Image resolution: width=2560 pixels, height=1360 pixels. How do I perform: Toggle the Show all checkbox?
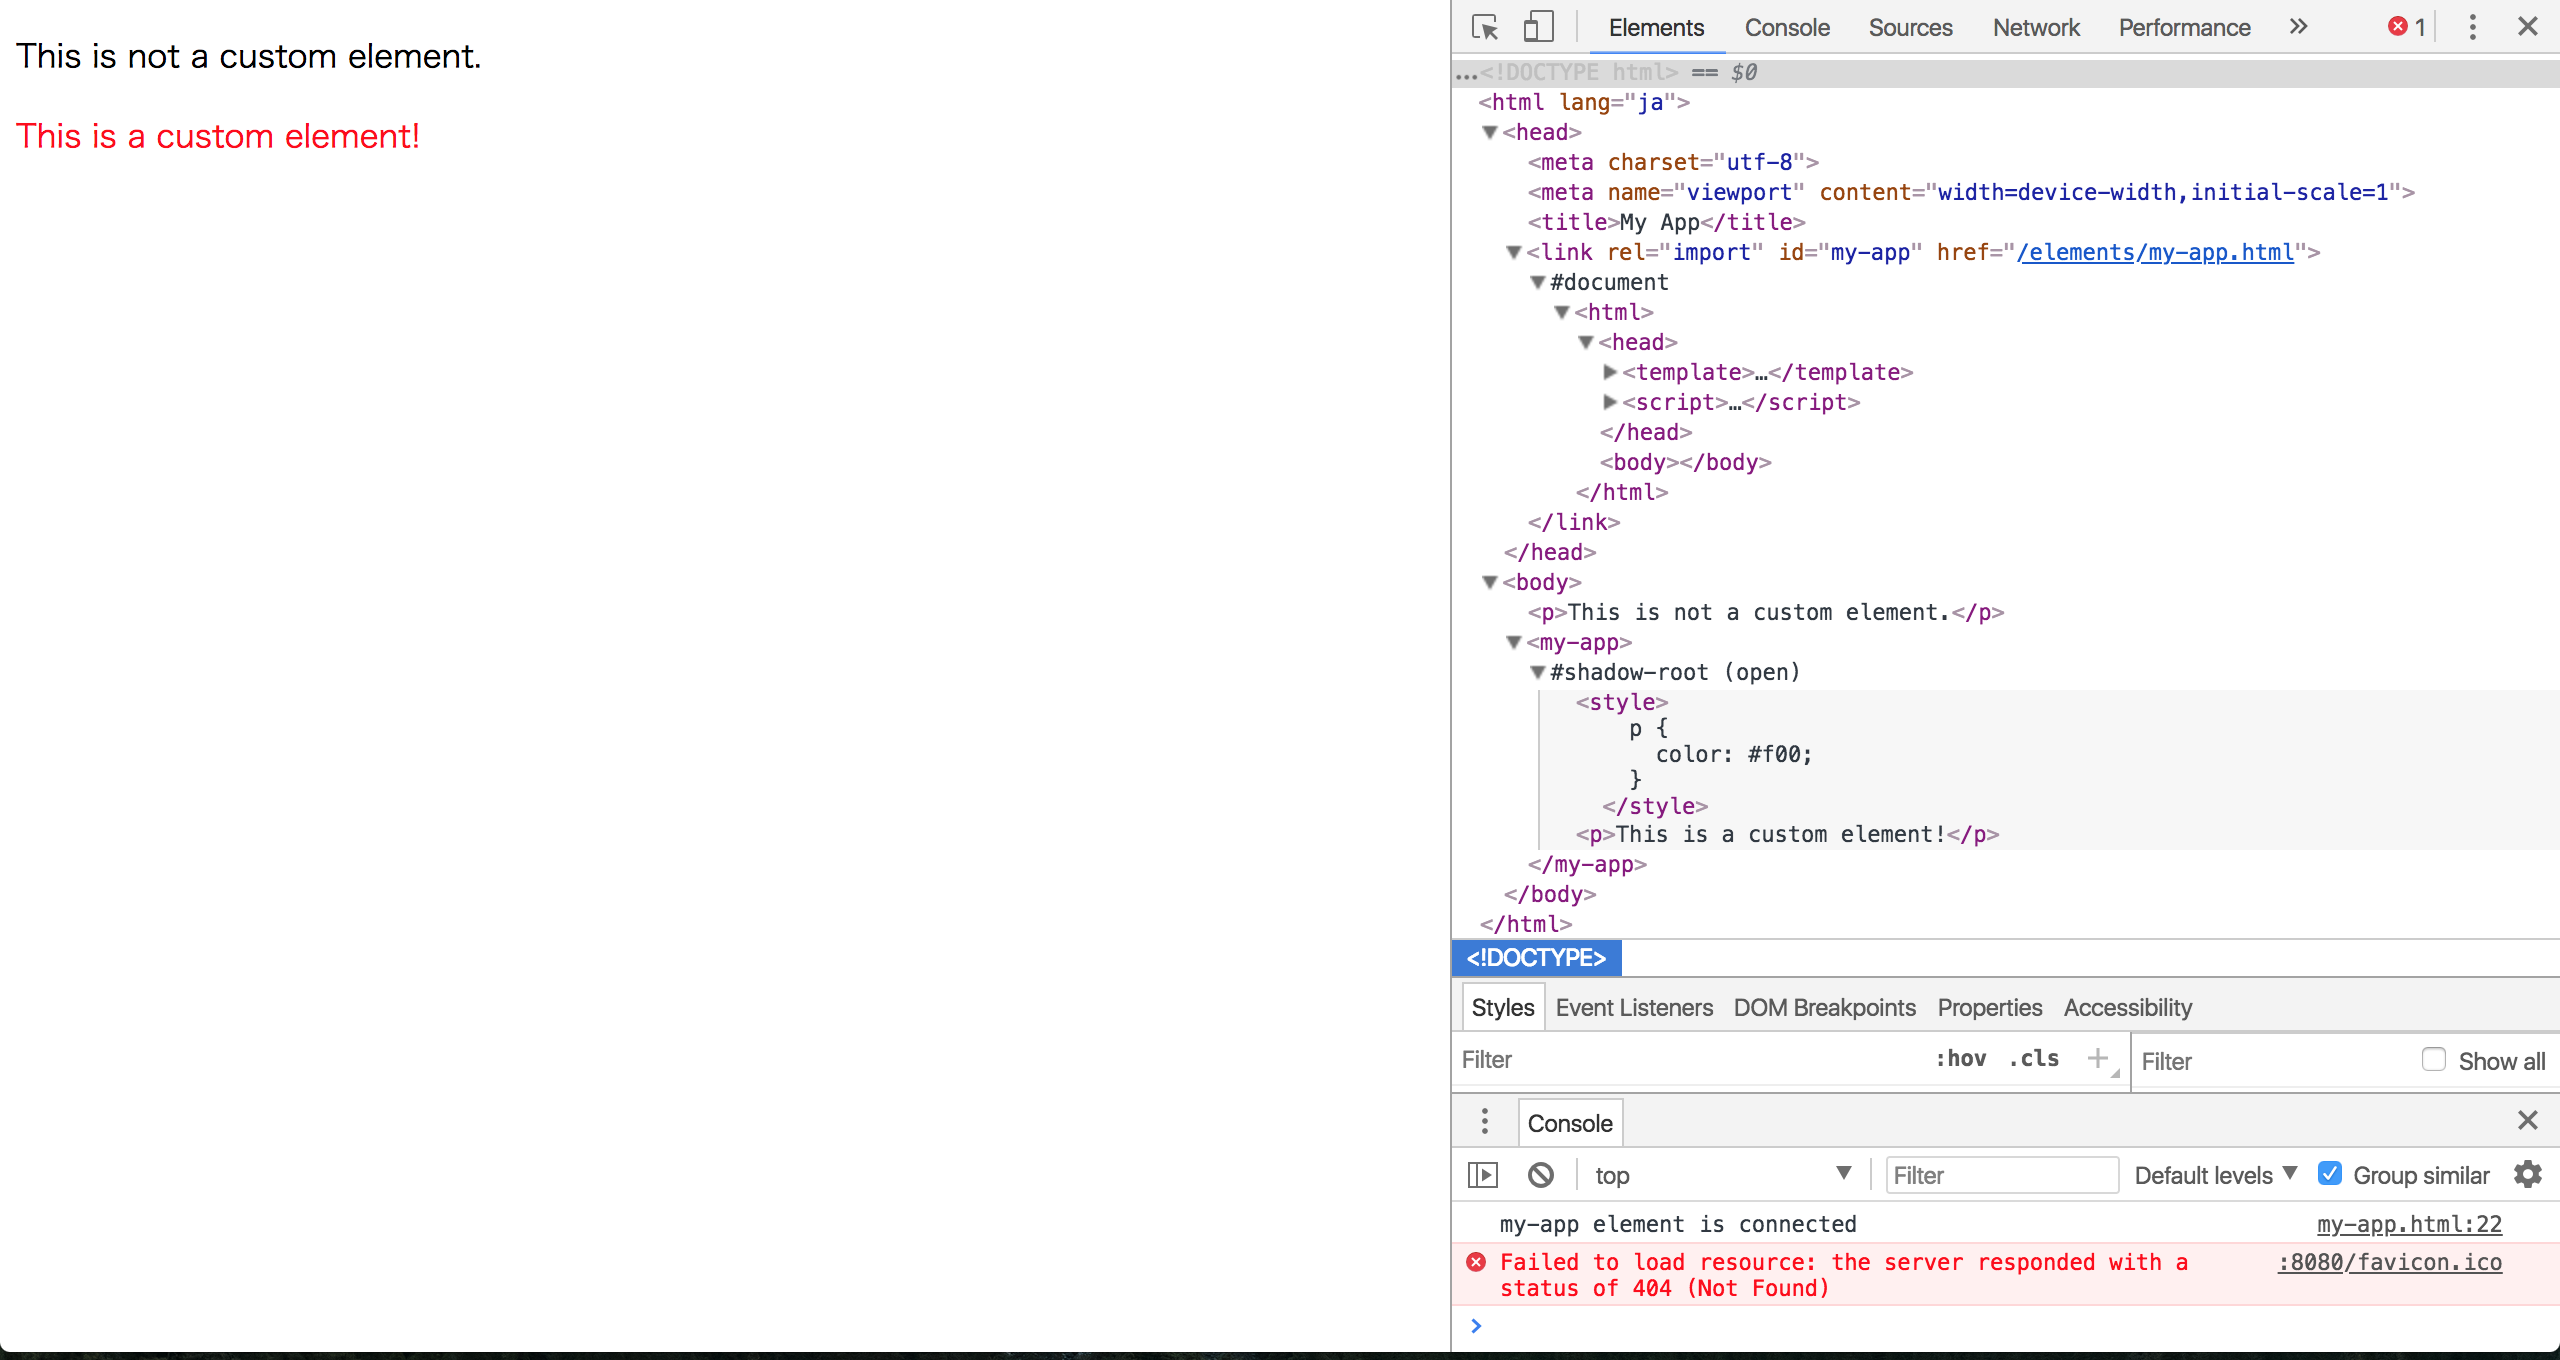pyautogui.click(x=2431, y=1060)
